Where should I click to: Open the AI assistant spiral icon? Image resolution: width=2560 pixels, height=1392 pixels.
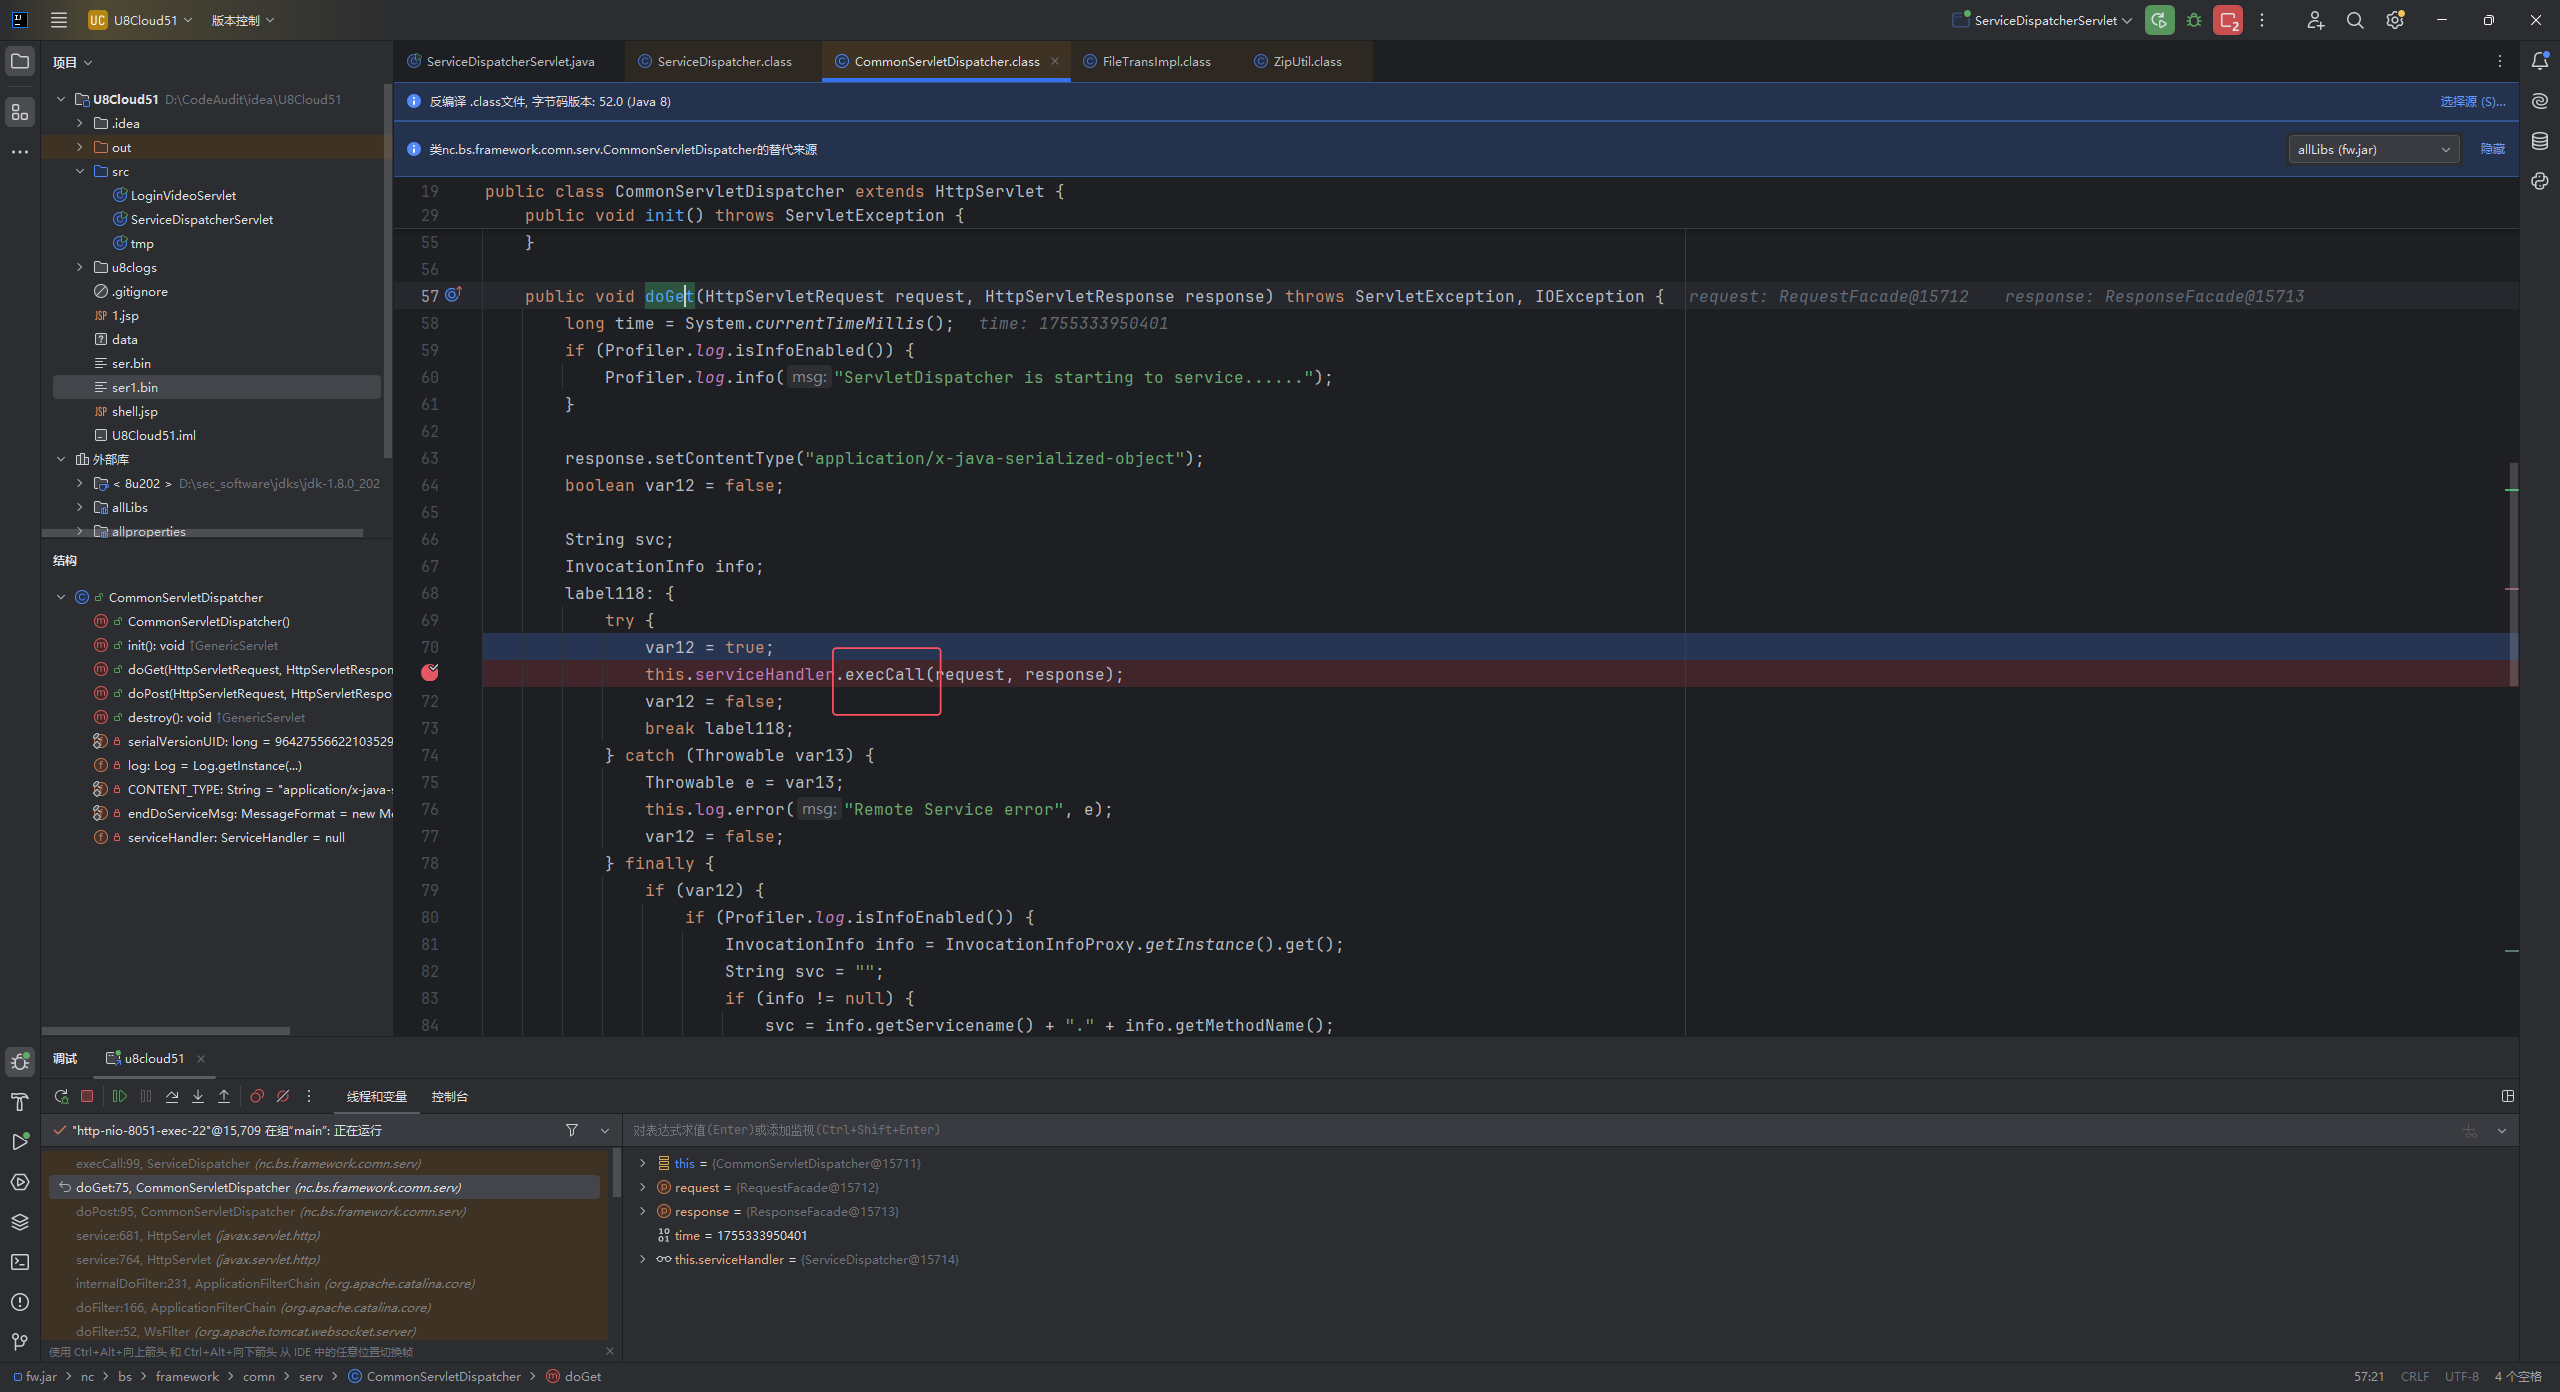[2540, 101]
